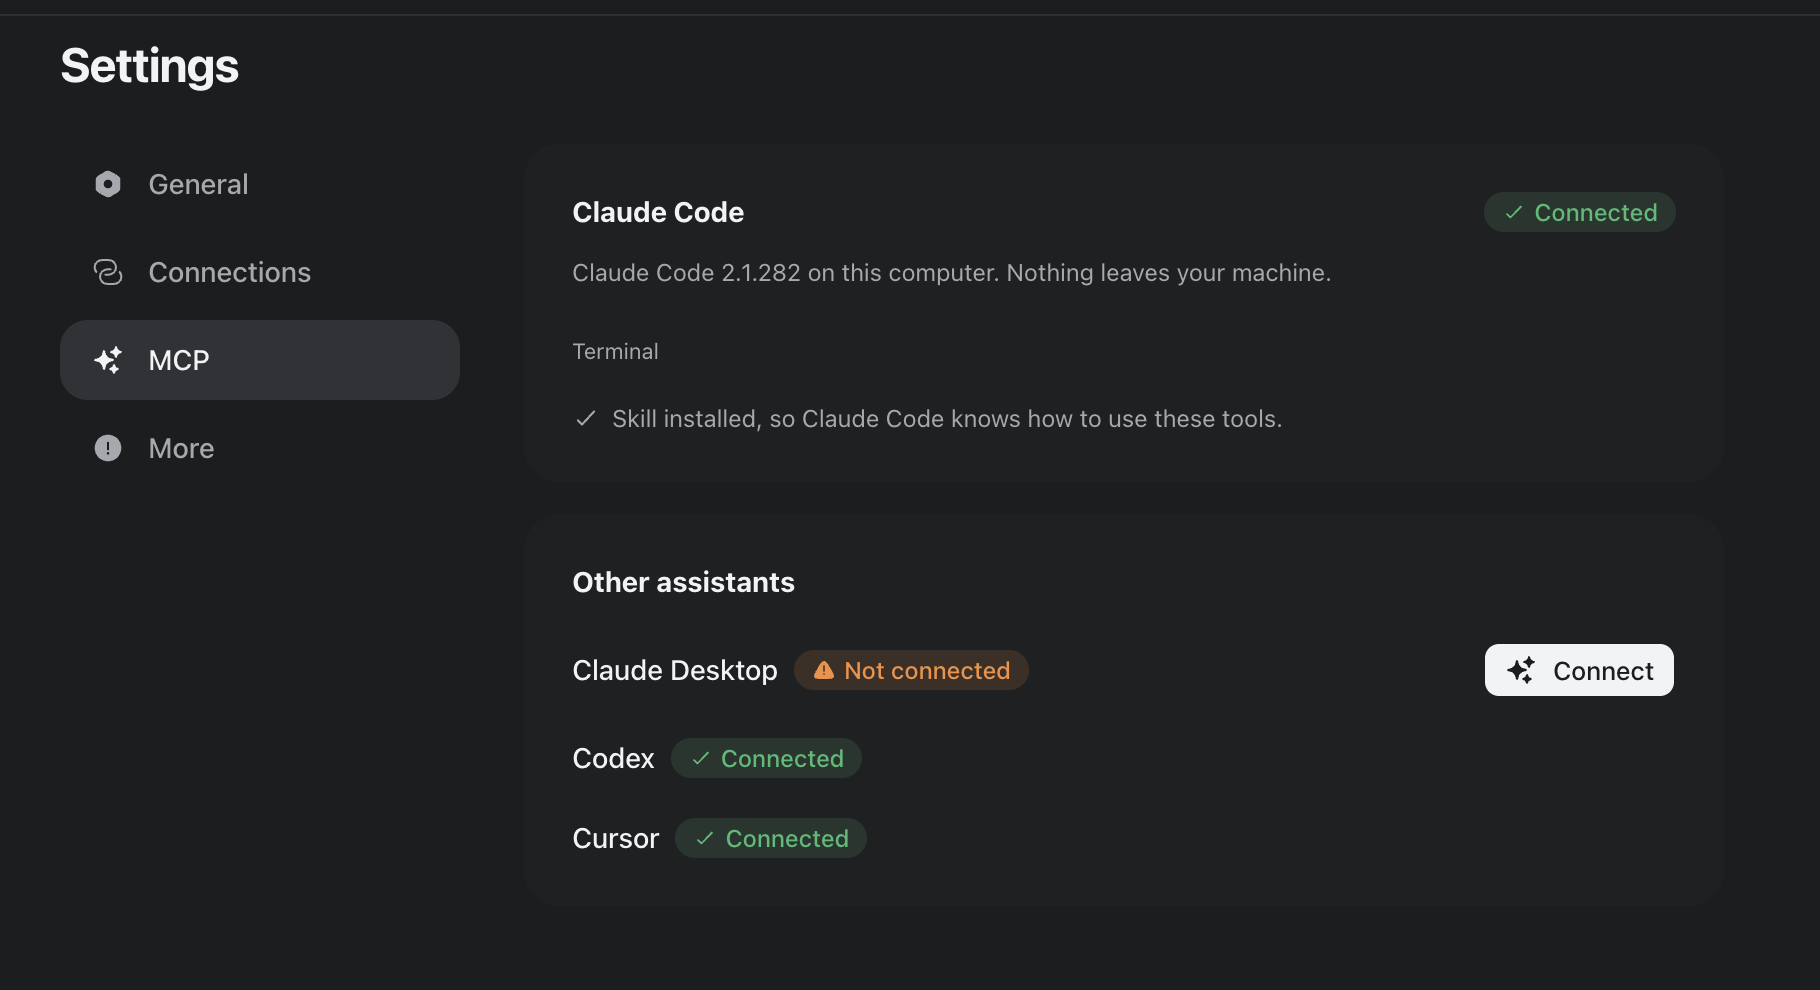Viewport: 1820px width, 990px height.
Task: Connect the Claude Desktop assistant
Action: tap(1579, 670)
